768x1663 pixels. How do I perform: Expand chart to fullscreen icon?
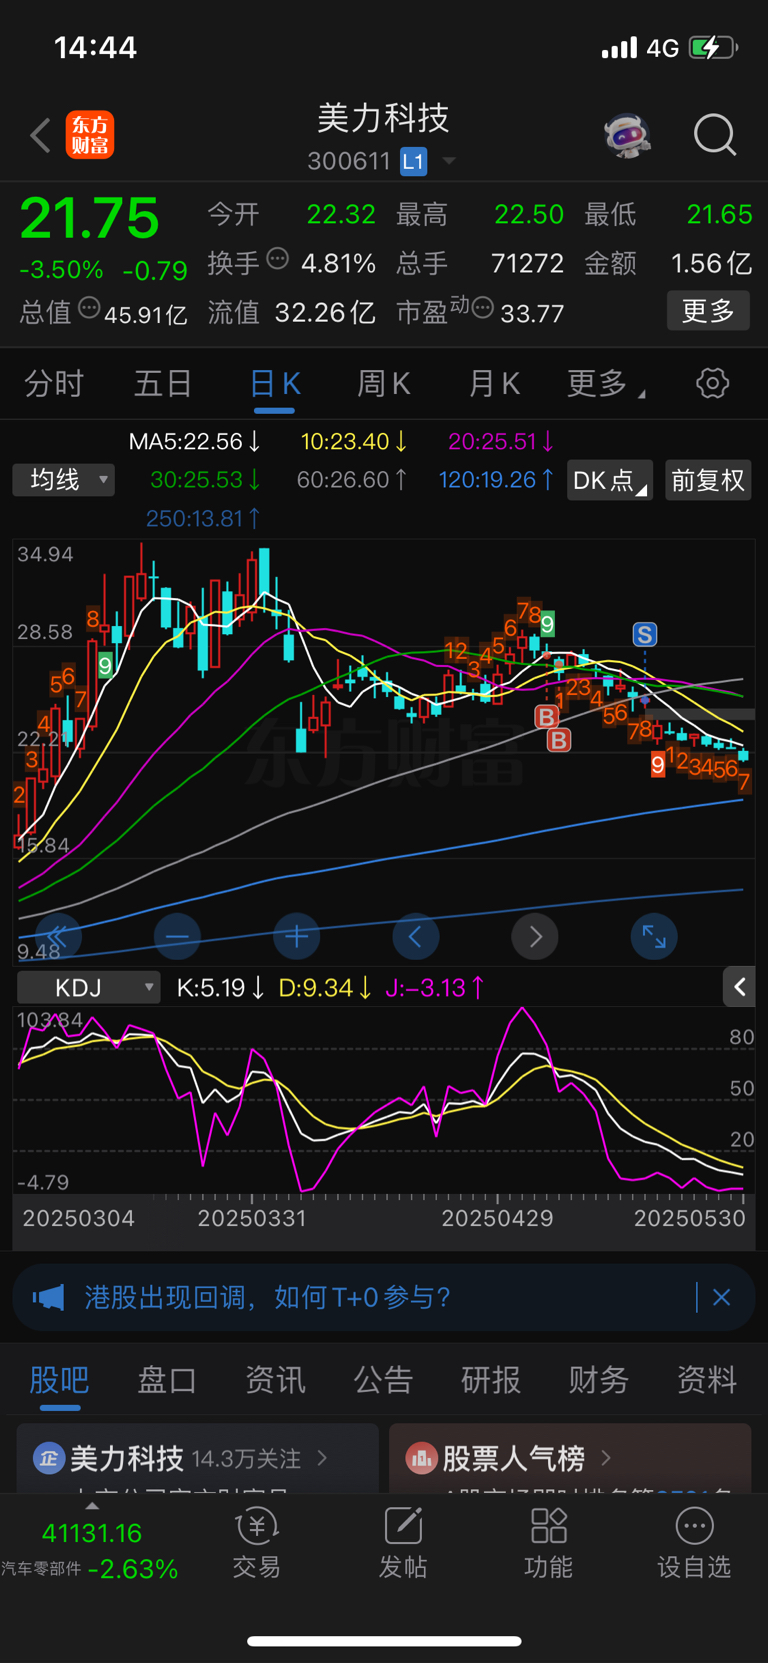pyautogui.click(x=654, y=937)
